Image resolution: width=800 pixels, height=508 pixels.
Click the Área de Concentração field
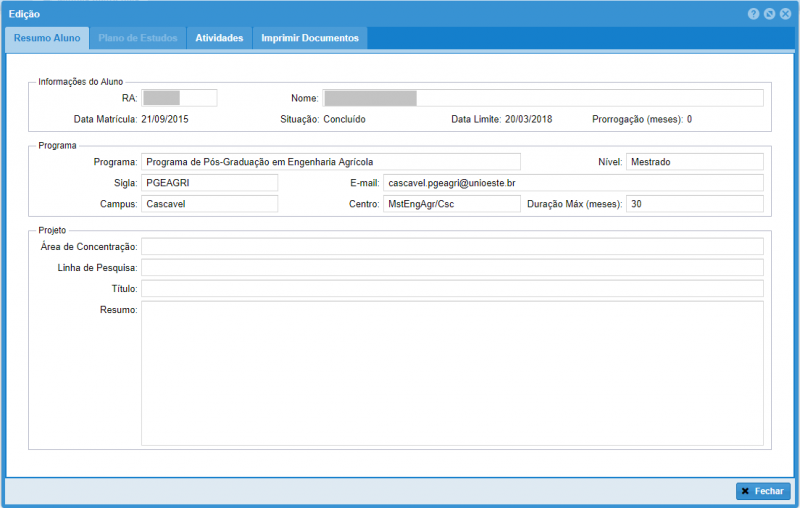452,246
